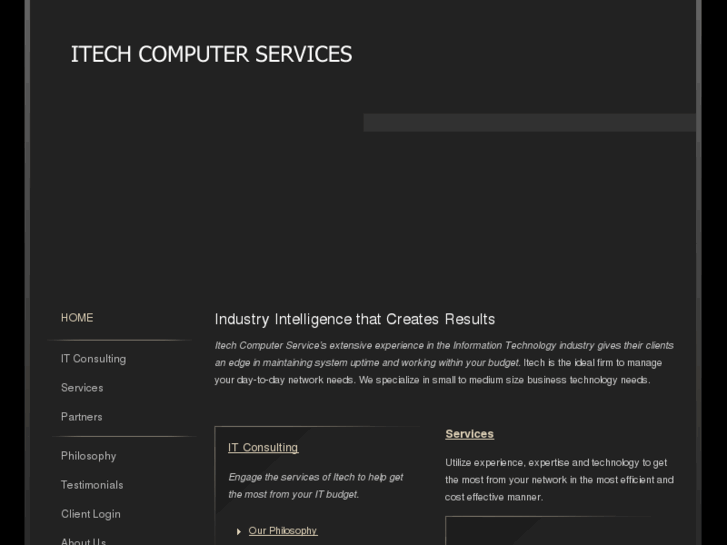Click the Industry Intelligence that Creates Results heading
The image size is (727, 545).
(355, 319)
